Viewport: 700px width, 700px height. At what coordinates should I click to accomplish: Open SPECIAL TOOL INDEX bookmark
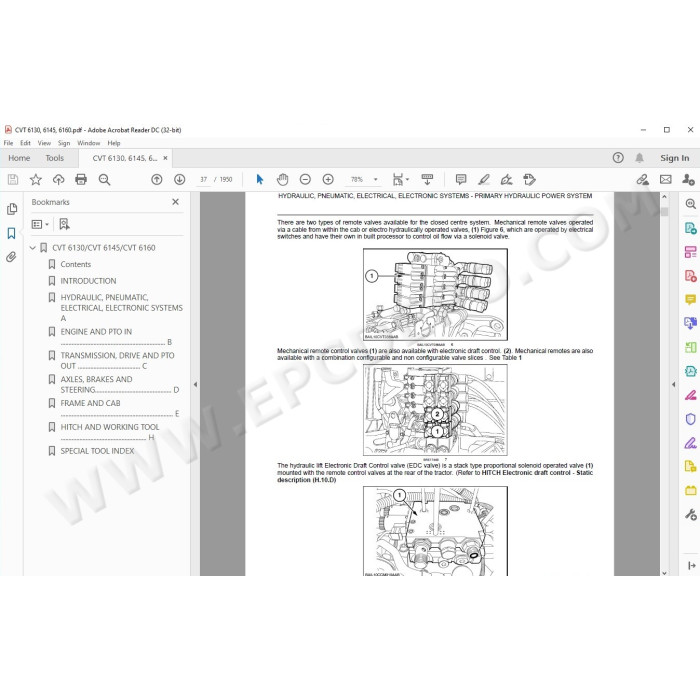point(97,451)
